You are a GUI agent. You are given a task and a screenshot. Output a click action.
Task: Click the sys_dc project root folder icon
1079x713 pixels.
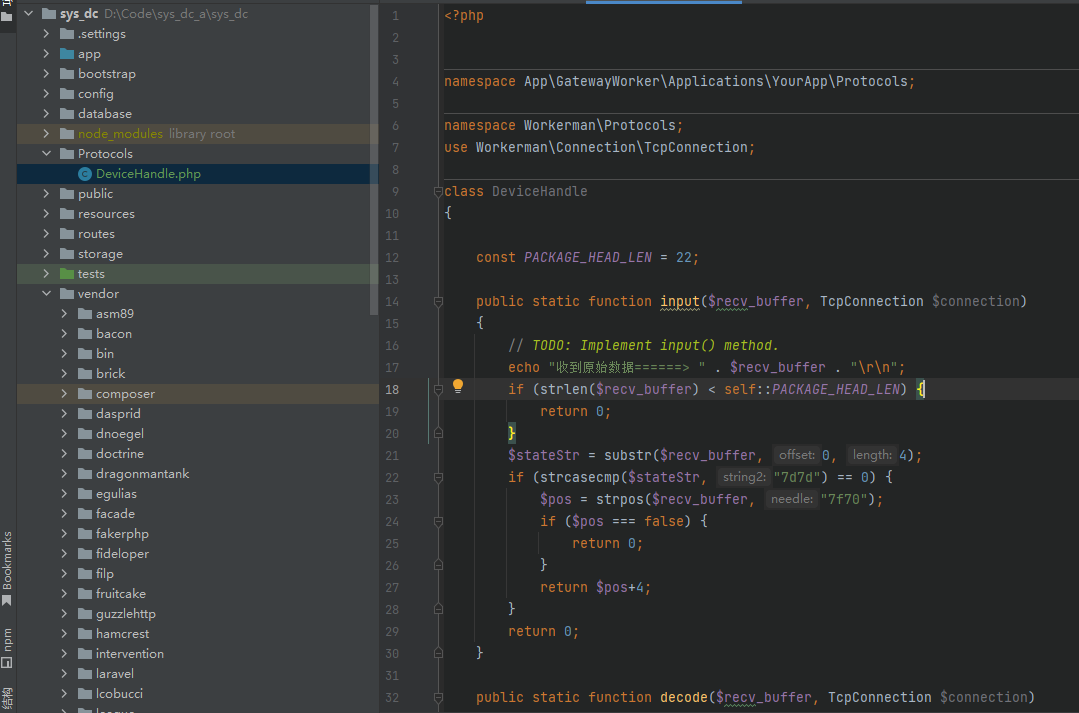click(49, 14)
